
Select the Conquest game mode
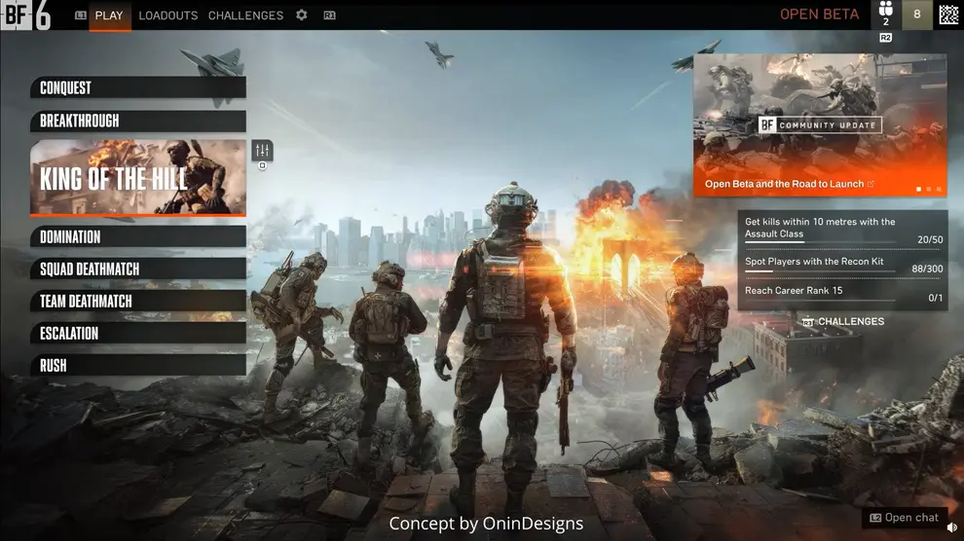tap(138, 88)
